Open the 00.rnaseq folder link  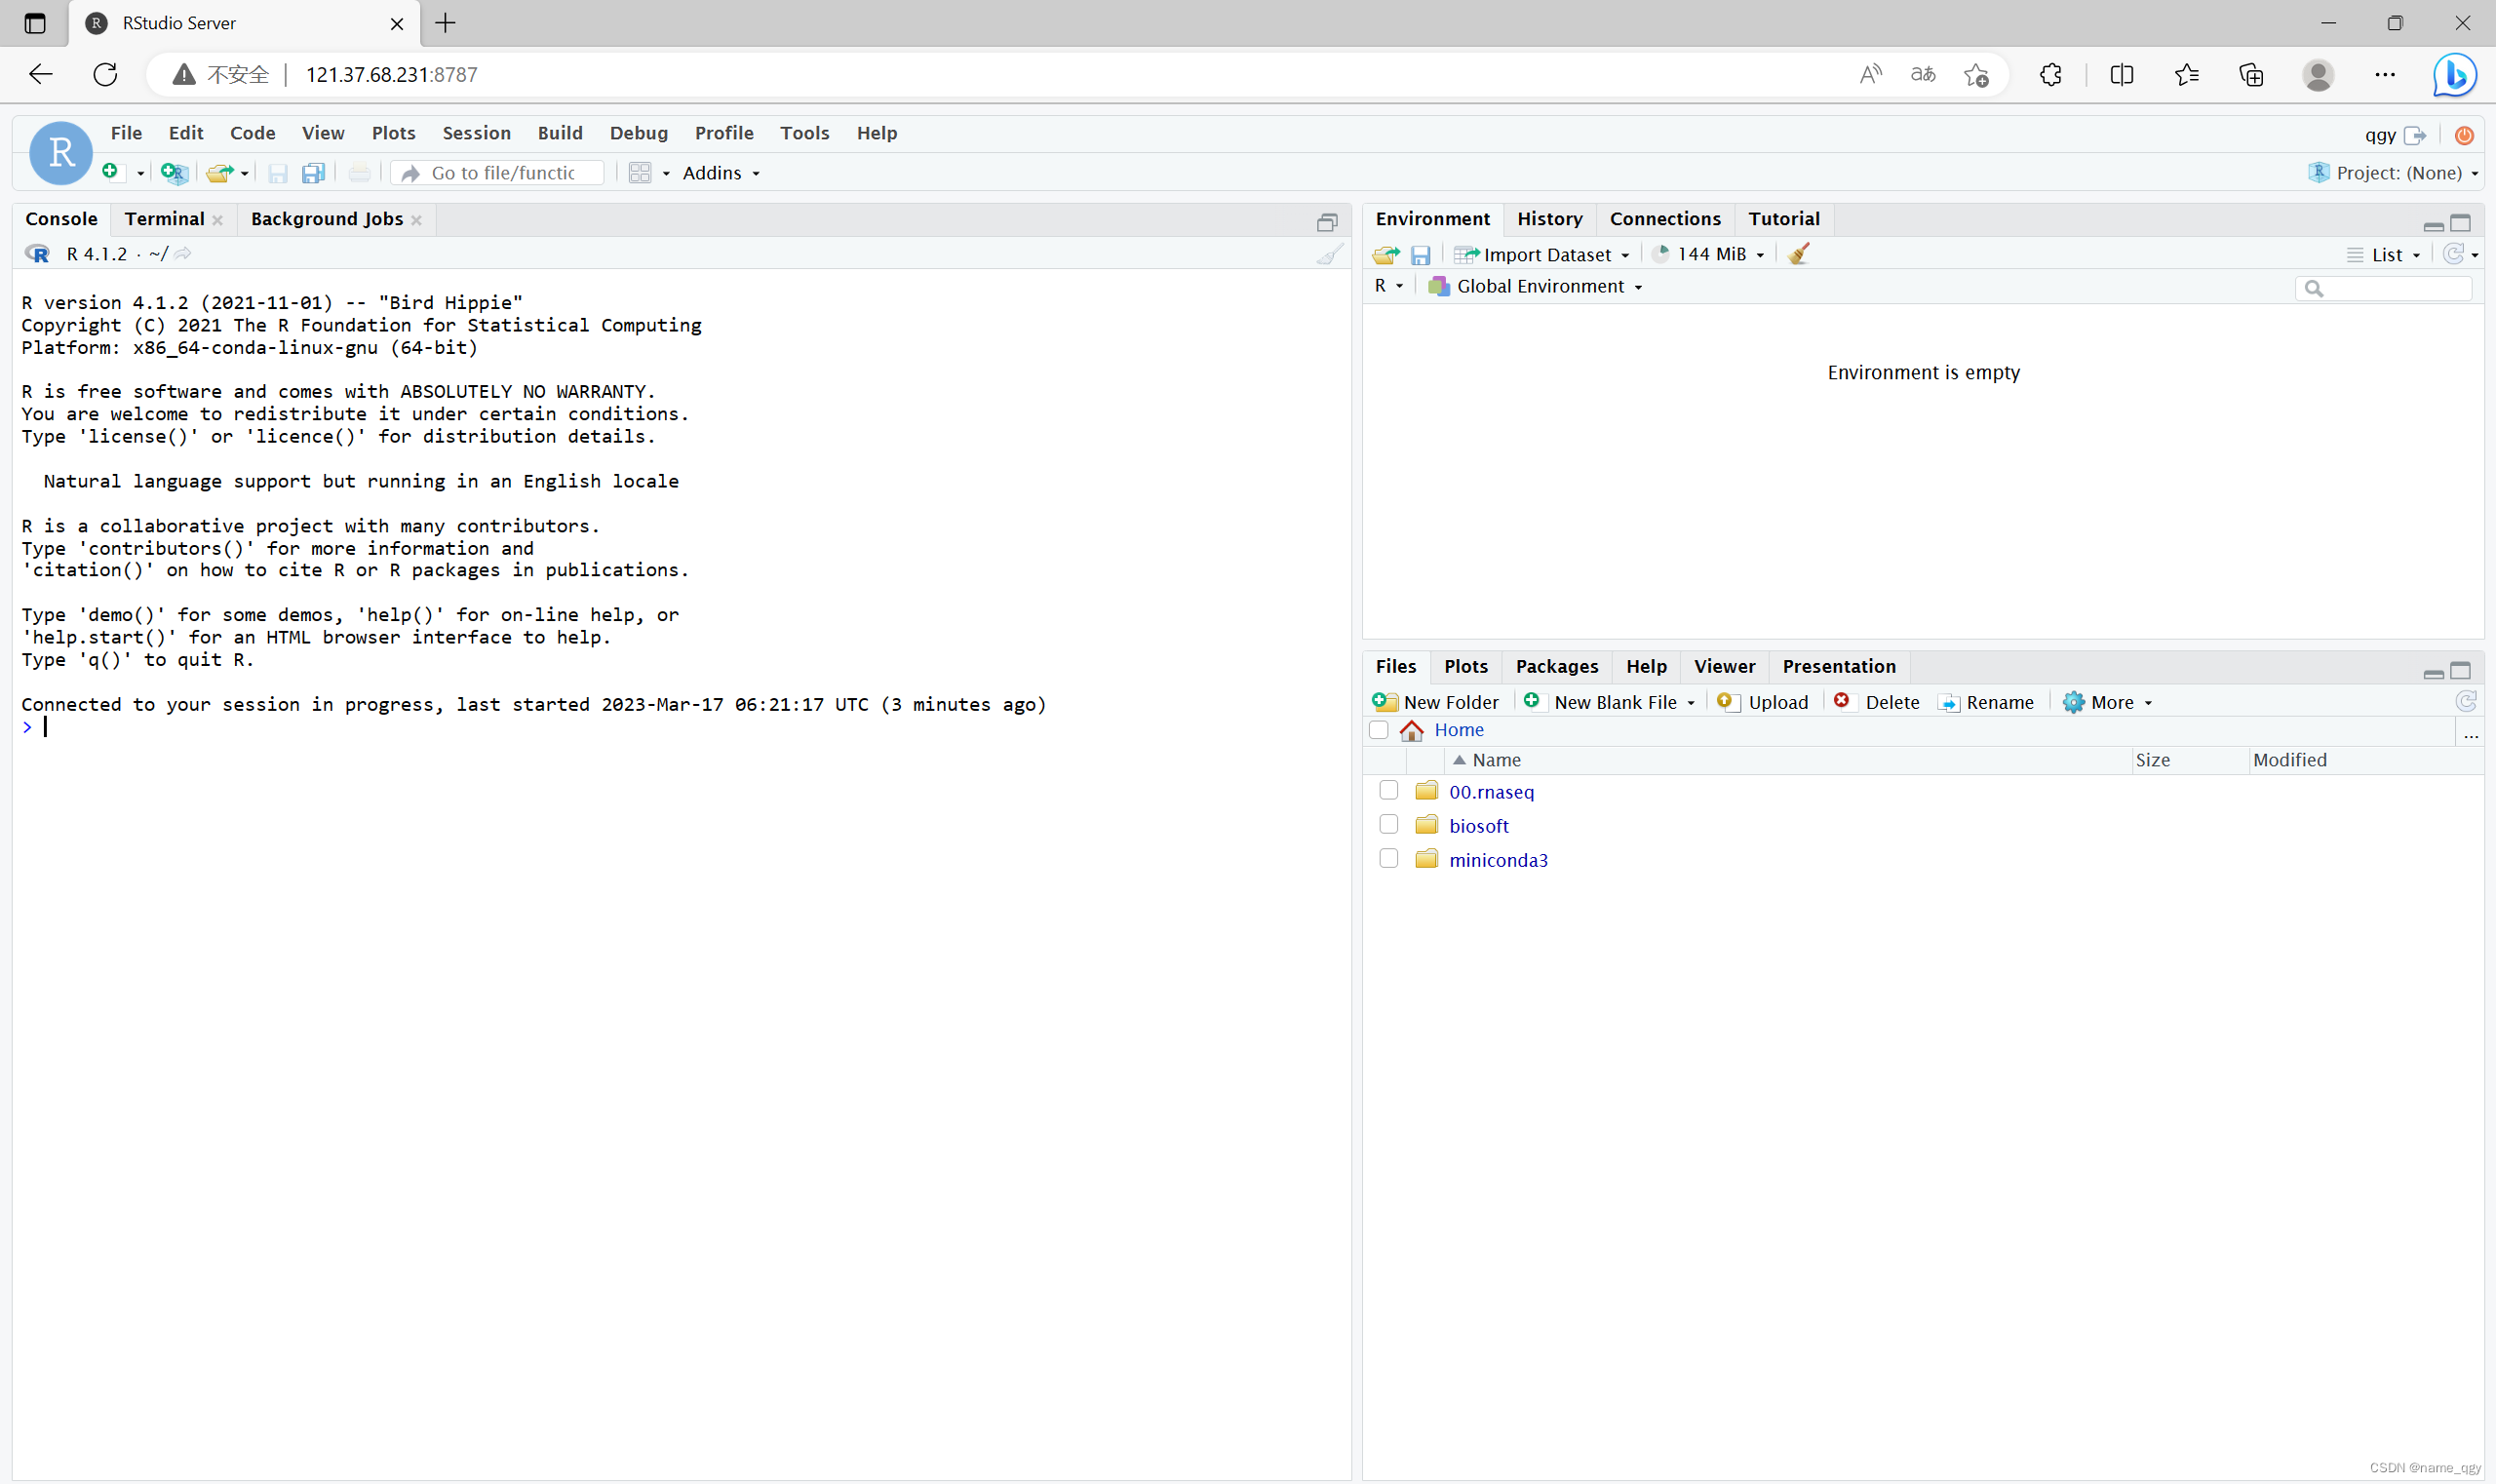pyautogui.click(x=1491, y=792)
